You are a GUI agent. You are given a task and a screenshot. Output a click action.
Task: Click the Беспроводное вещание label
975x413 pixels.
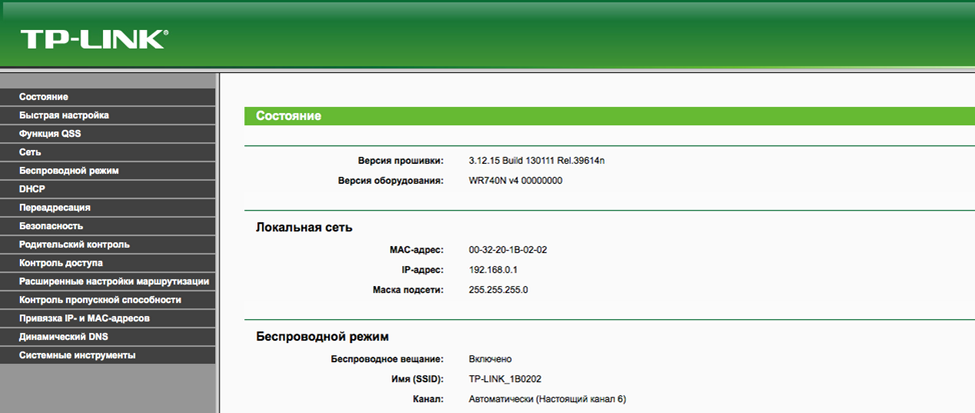click(387, 360)
